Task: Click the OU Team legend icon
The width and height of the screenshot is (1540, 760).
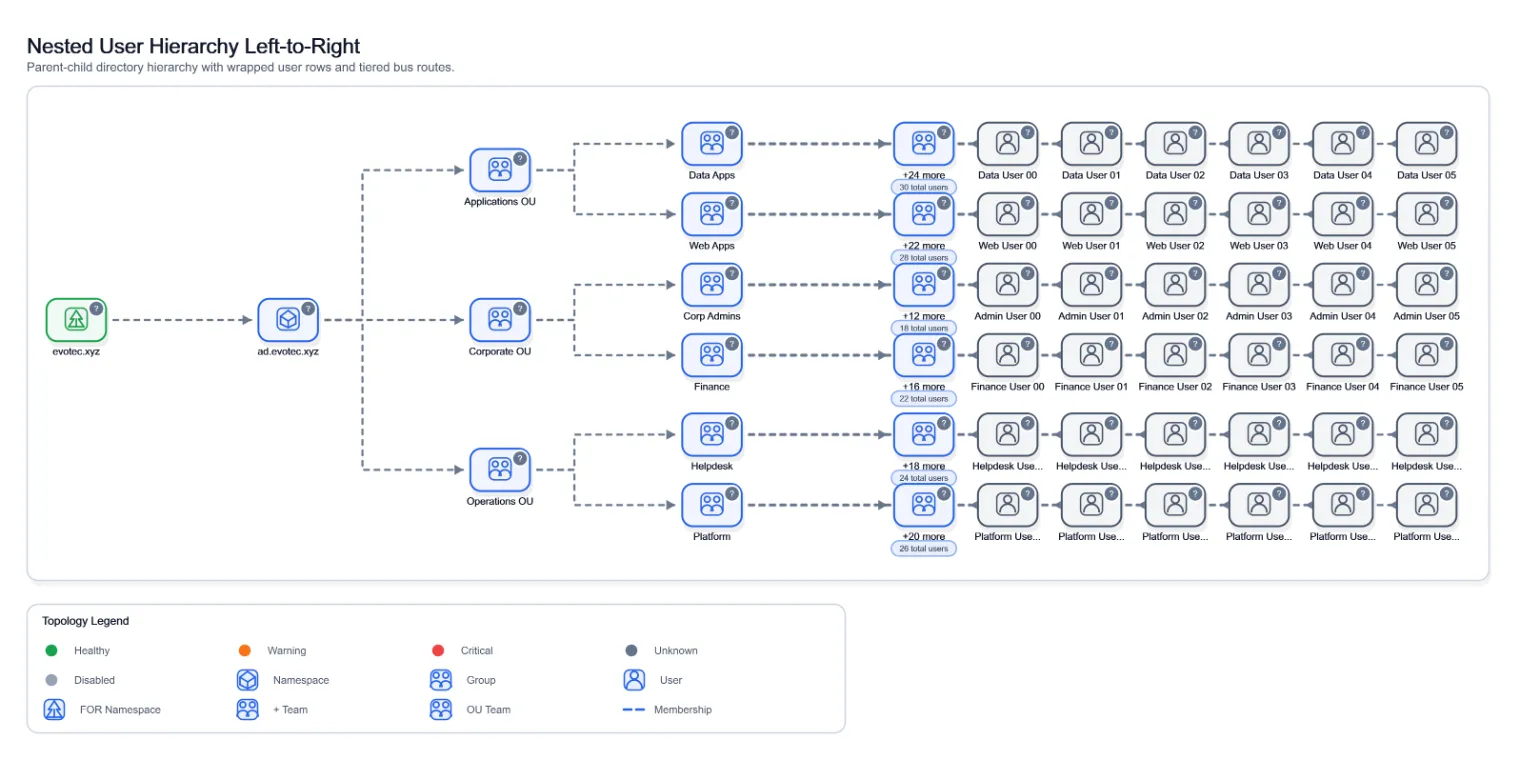Action: point(441,710)
